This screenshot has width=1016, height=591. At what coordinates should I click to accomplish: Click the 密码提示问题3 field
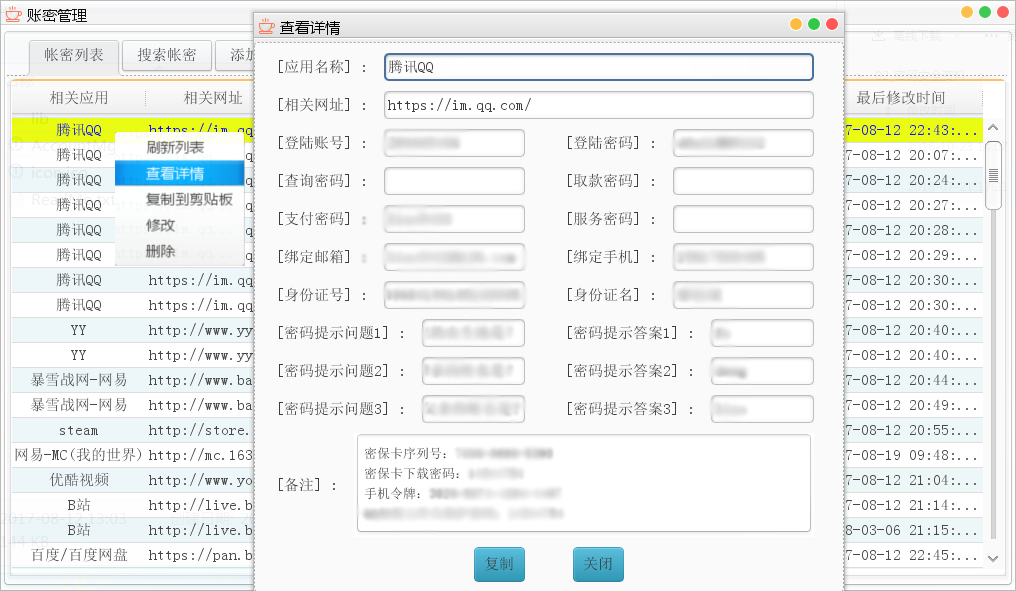coord(474,410)
